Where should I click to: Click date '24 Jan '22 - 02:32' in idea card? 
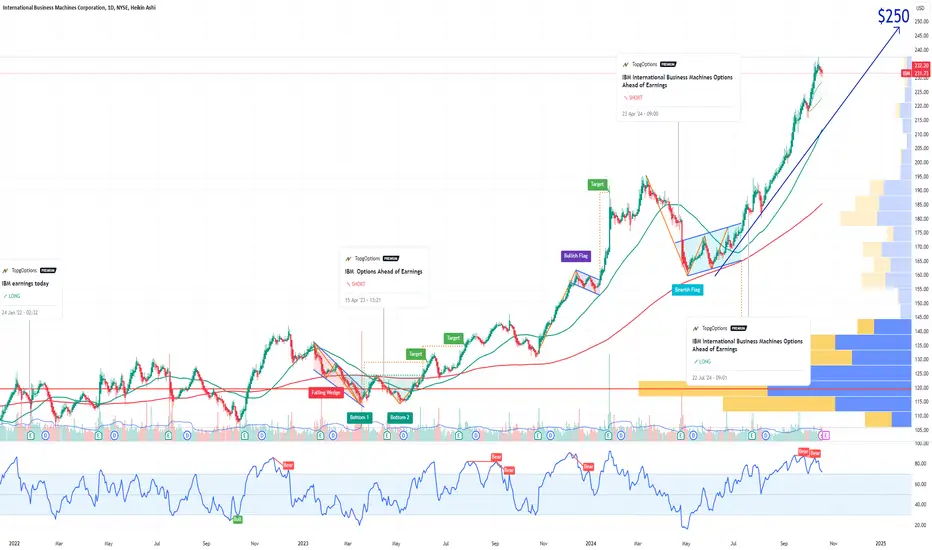(x=20, y=312)
